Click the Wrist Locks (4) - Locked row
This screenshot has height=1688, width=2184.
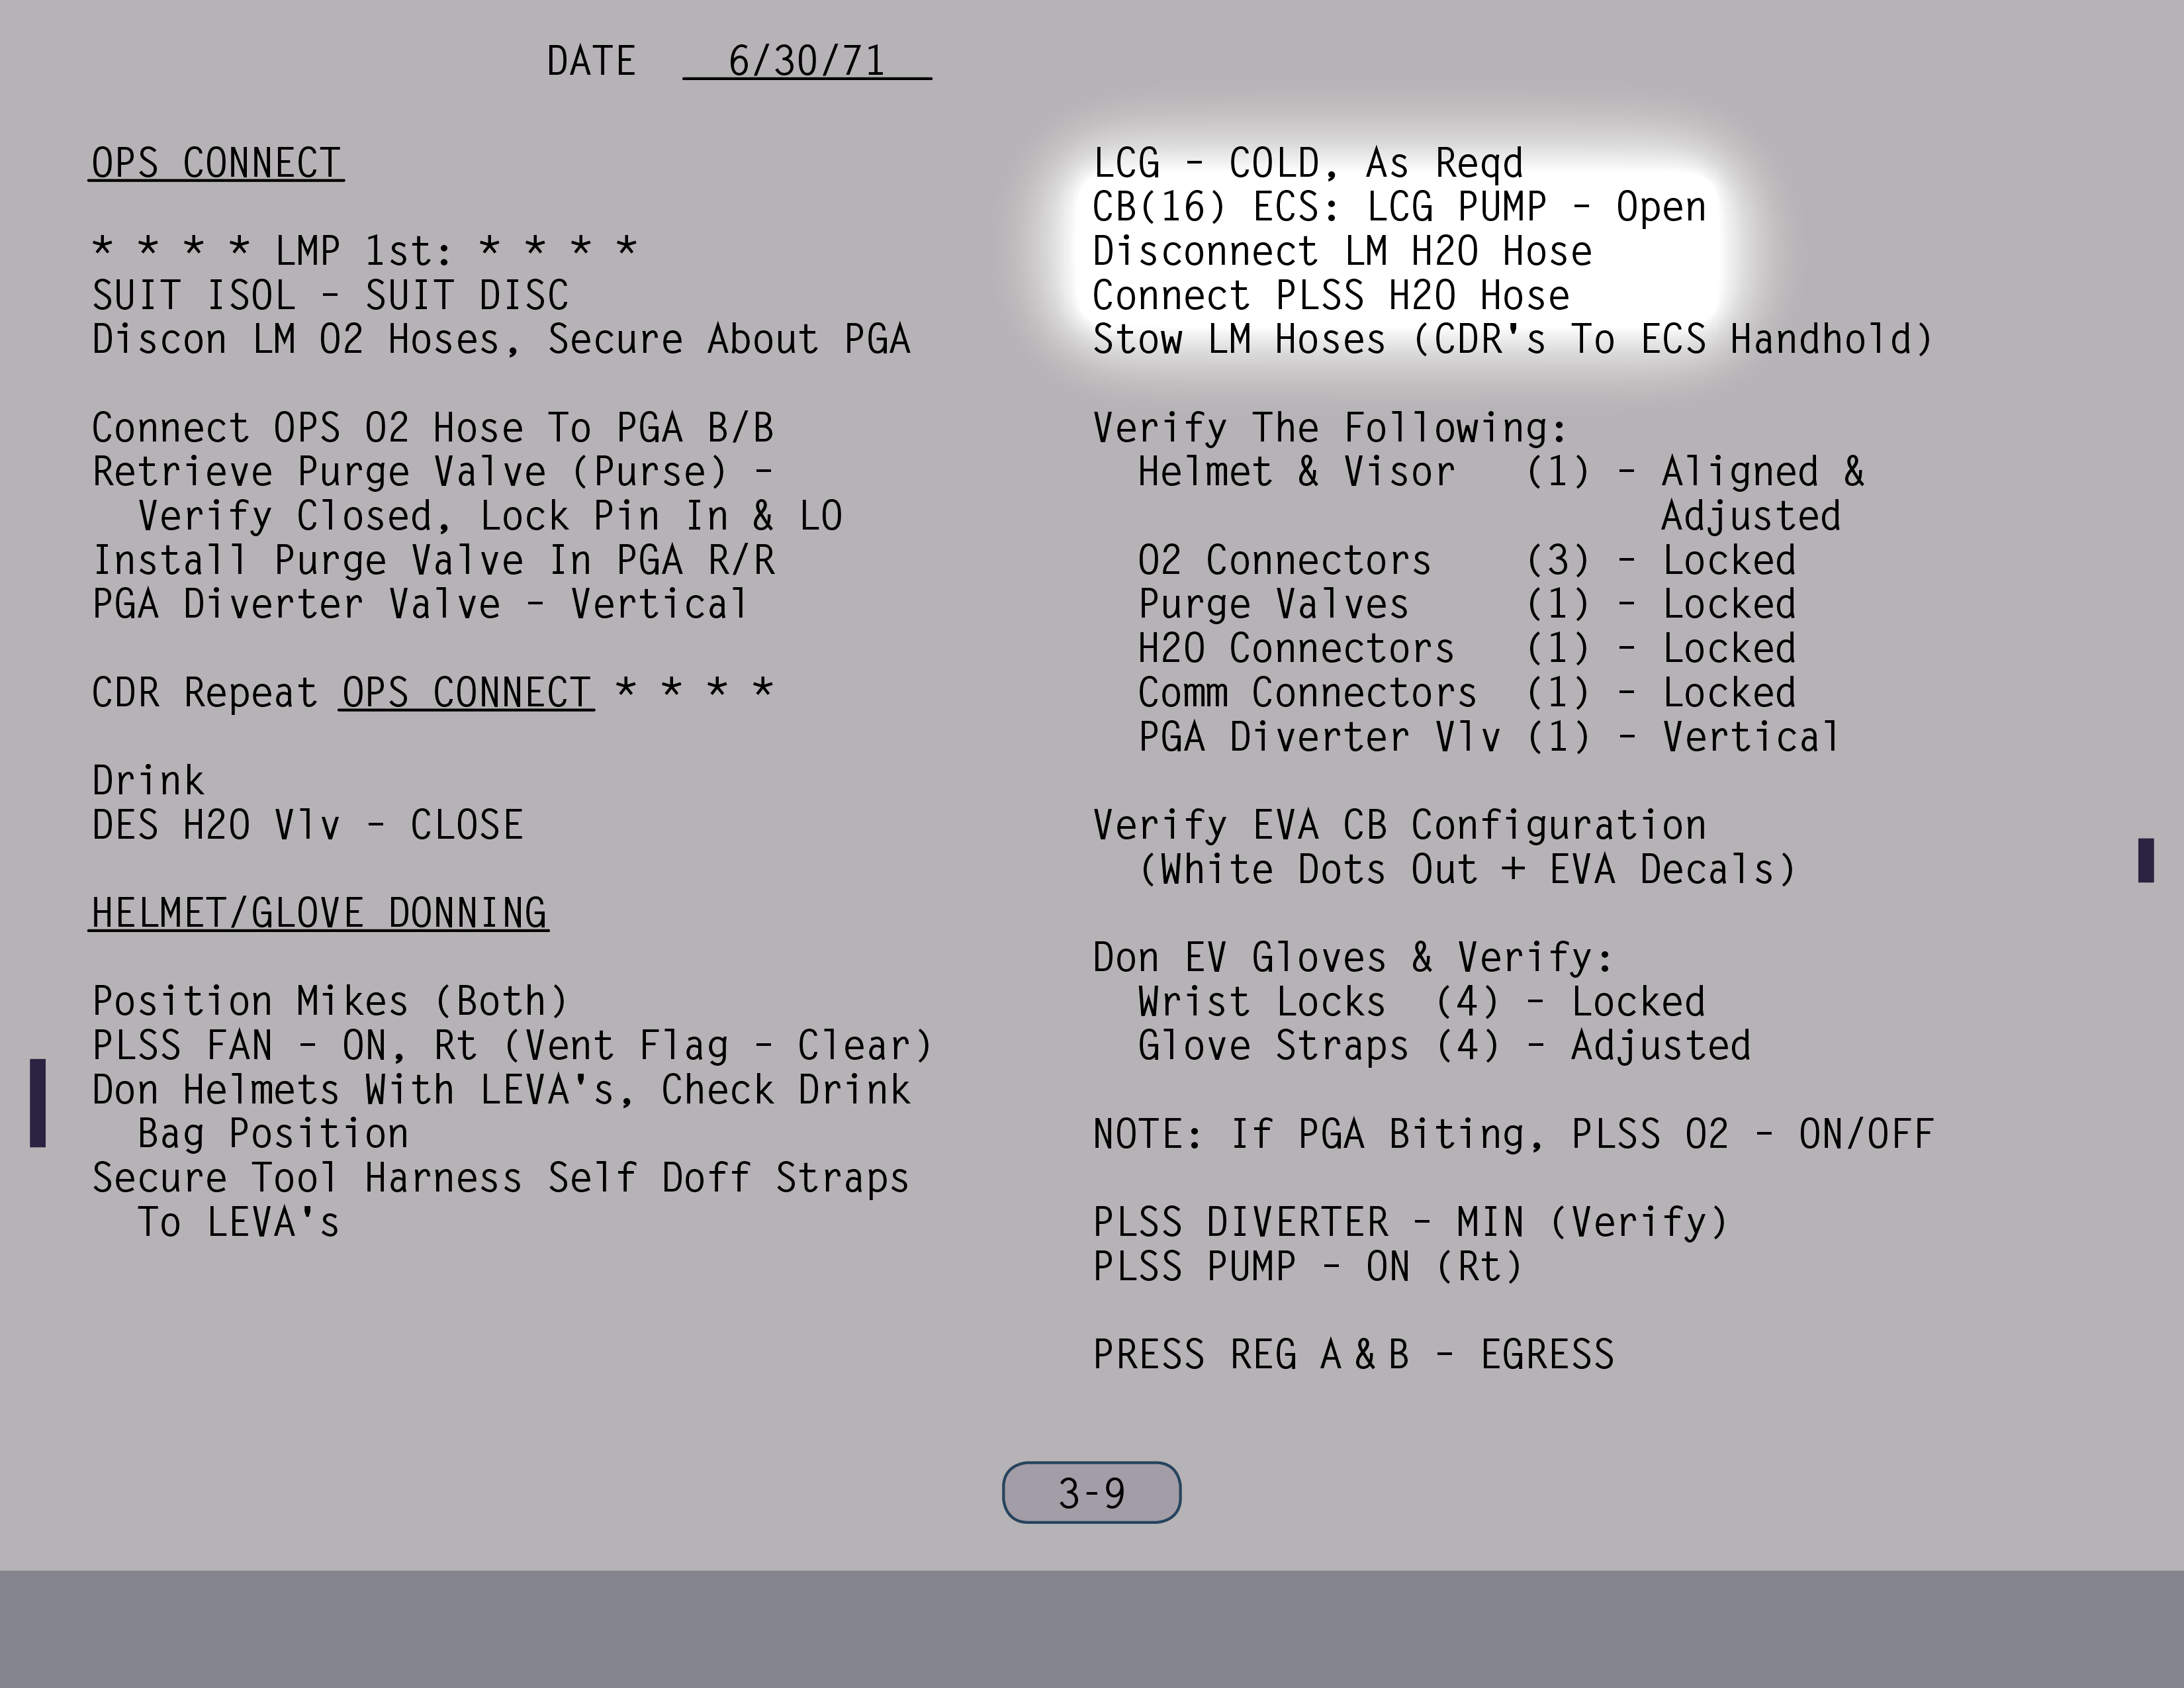click(x=1420, y=1002)
